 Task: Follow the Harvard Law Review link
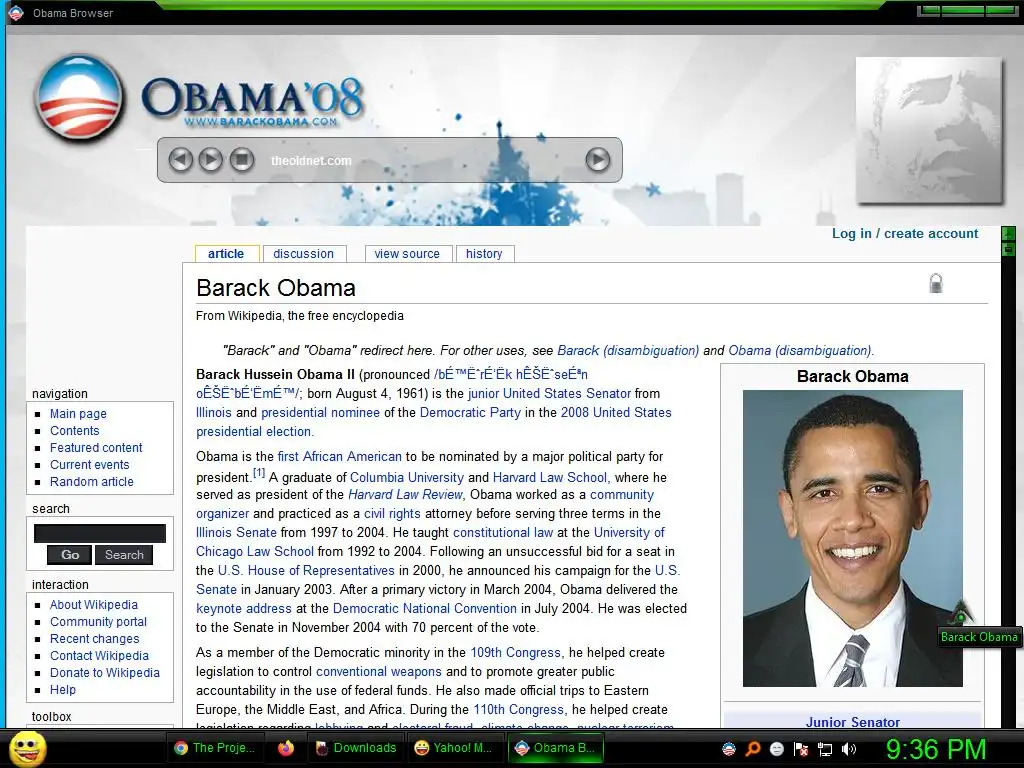click(405, 494)
